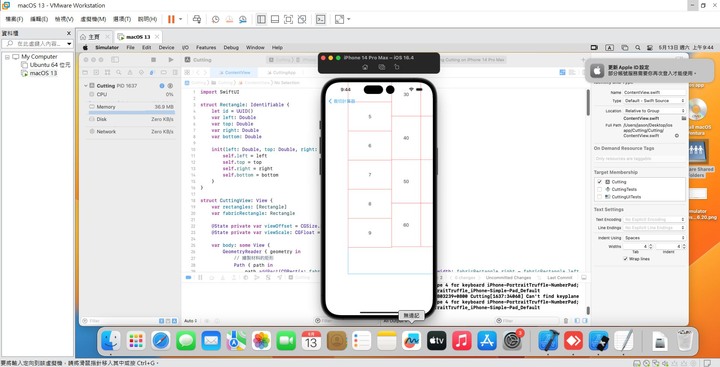720x367 pixels.
Task: Click the Xcode code editor scrollbar
Action: [x=587, y=102]
